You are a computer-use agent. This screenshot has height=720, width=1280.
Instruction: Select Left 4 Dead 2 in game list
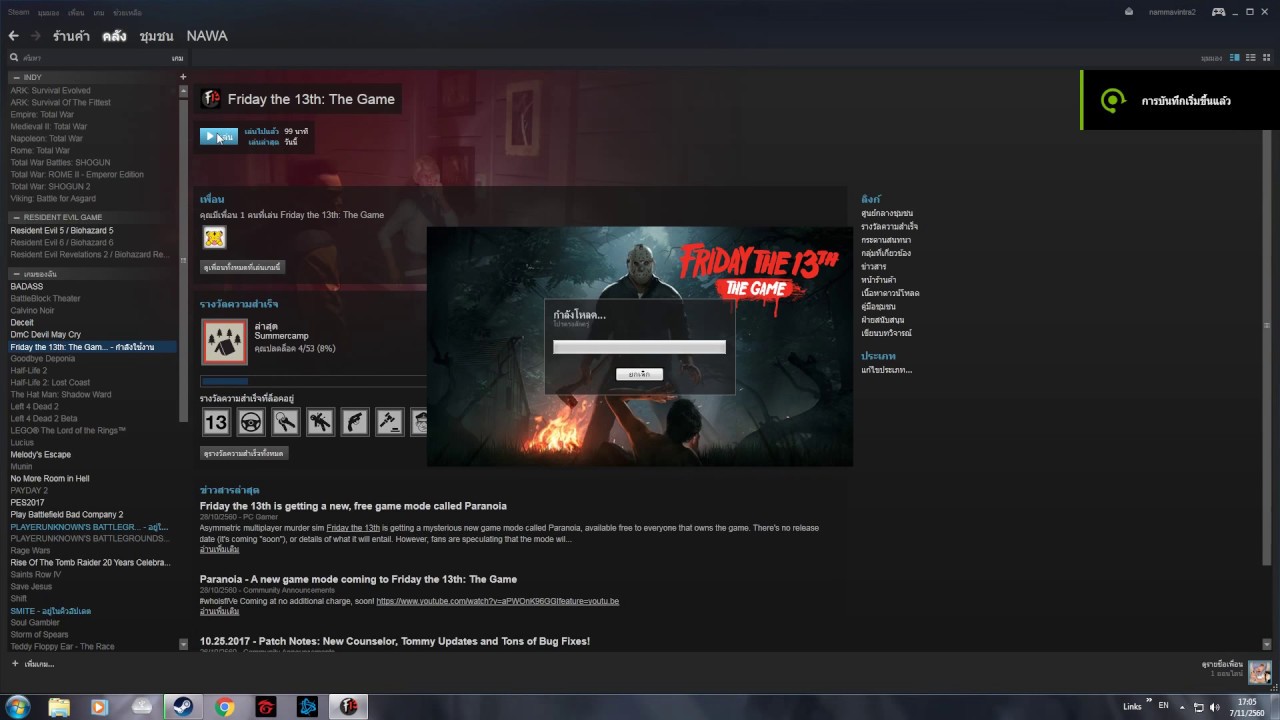34,407
